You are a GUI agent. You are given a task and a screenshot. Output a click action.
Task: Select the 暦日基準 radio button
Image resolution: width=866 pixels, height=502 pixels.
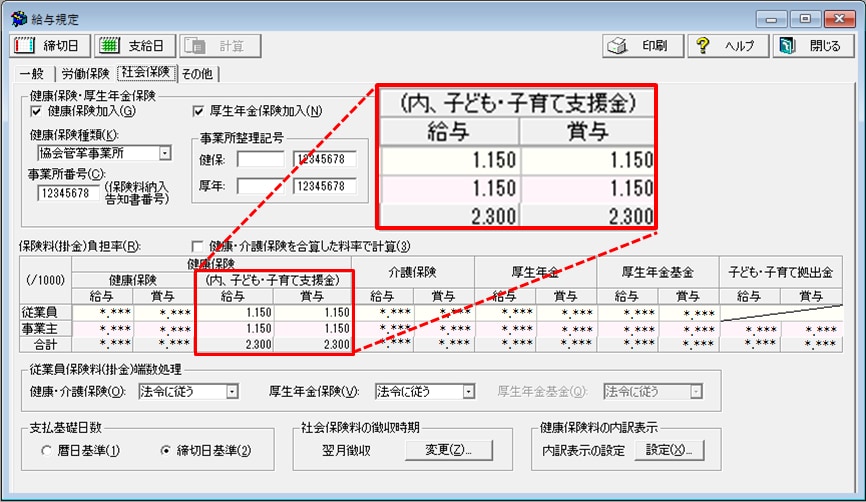coord(47,451)
